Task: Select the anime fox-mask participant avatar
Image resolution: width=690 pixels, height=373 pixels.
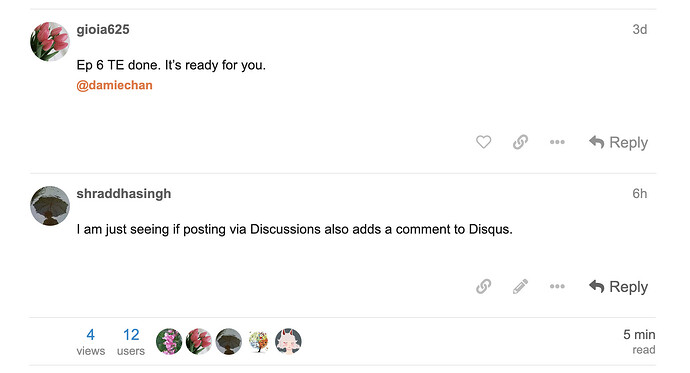Action: (288, 341)
